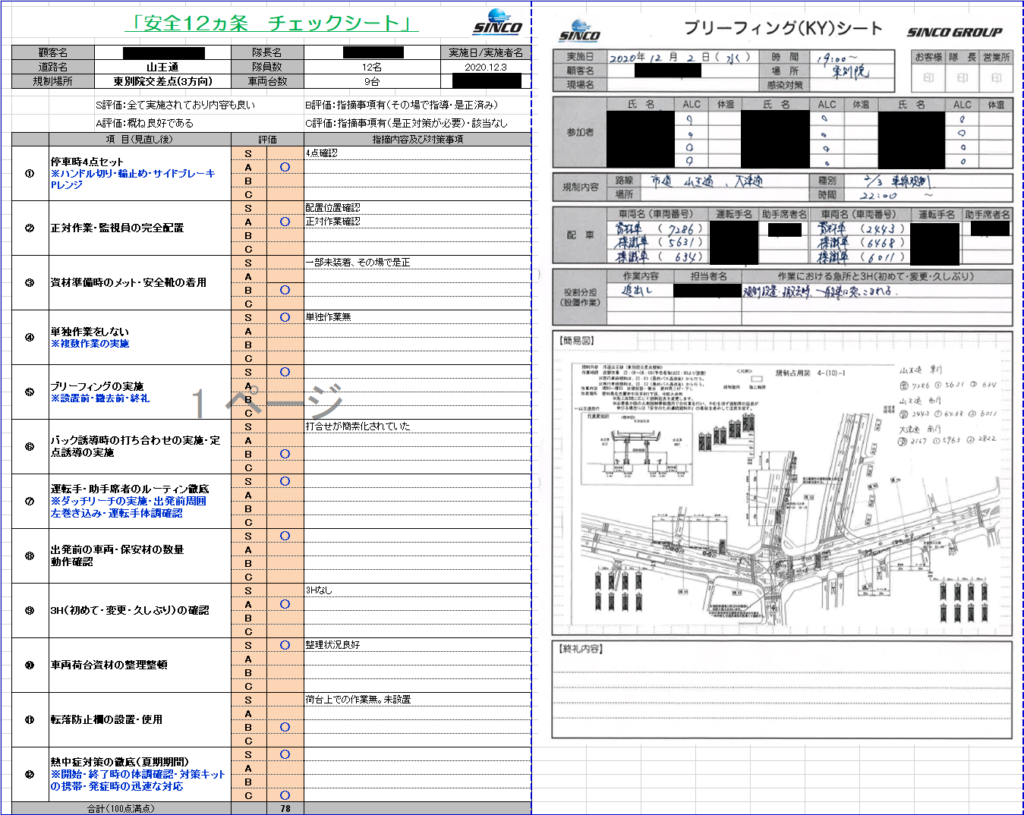The width and height of the screenshot is (1024, 815).
Task: Select the 合計(100点満点) total label
Action: pos(121,808)
